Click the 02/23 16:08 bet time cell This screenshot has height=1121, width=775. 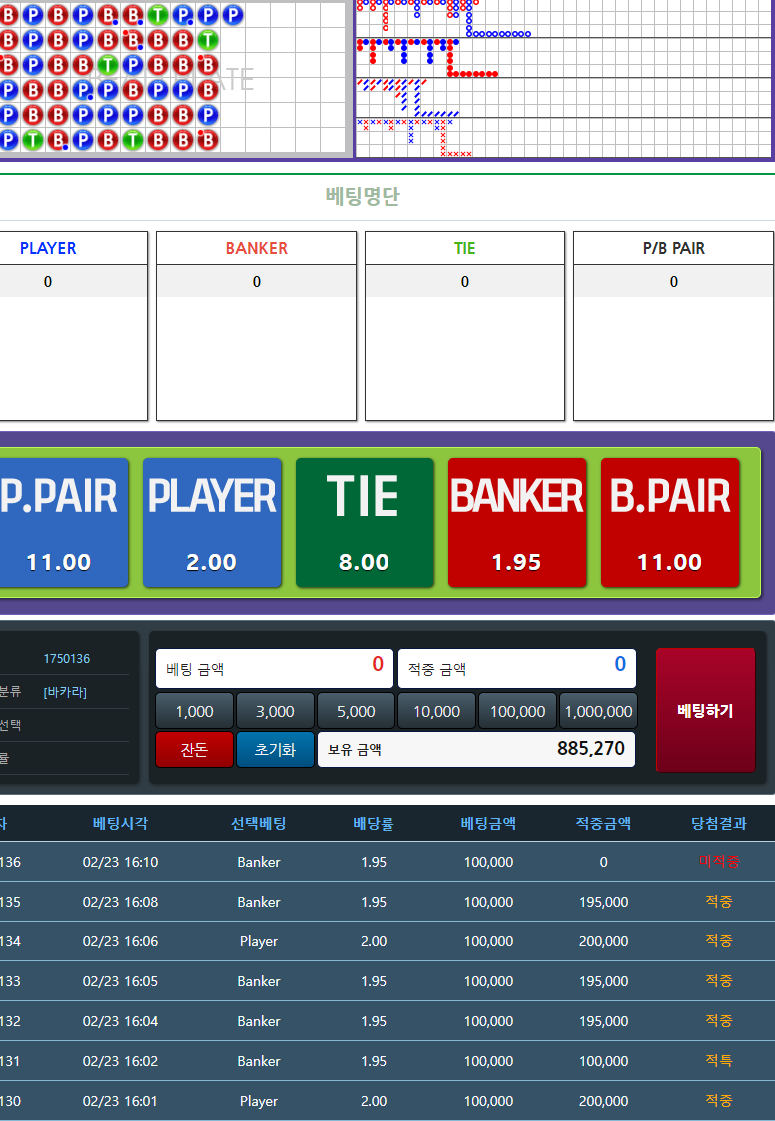pos(120,902)
